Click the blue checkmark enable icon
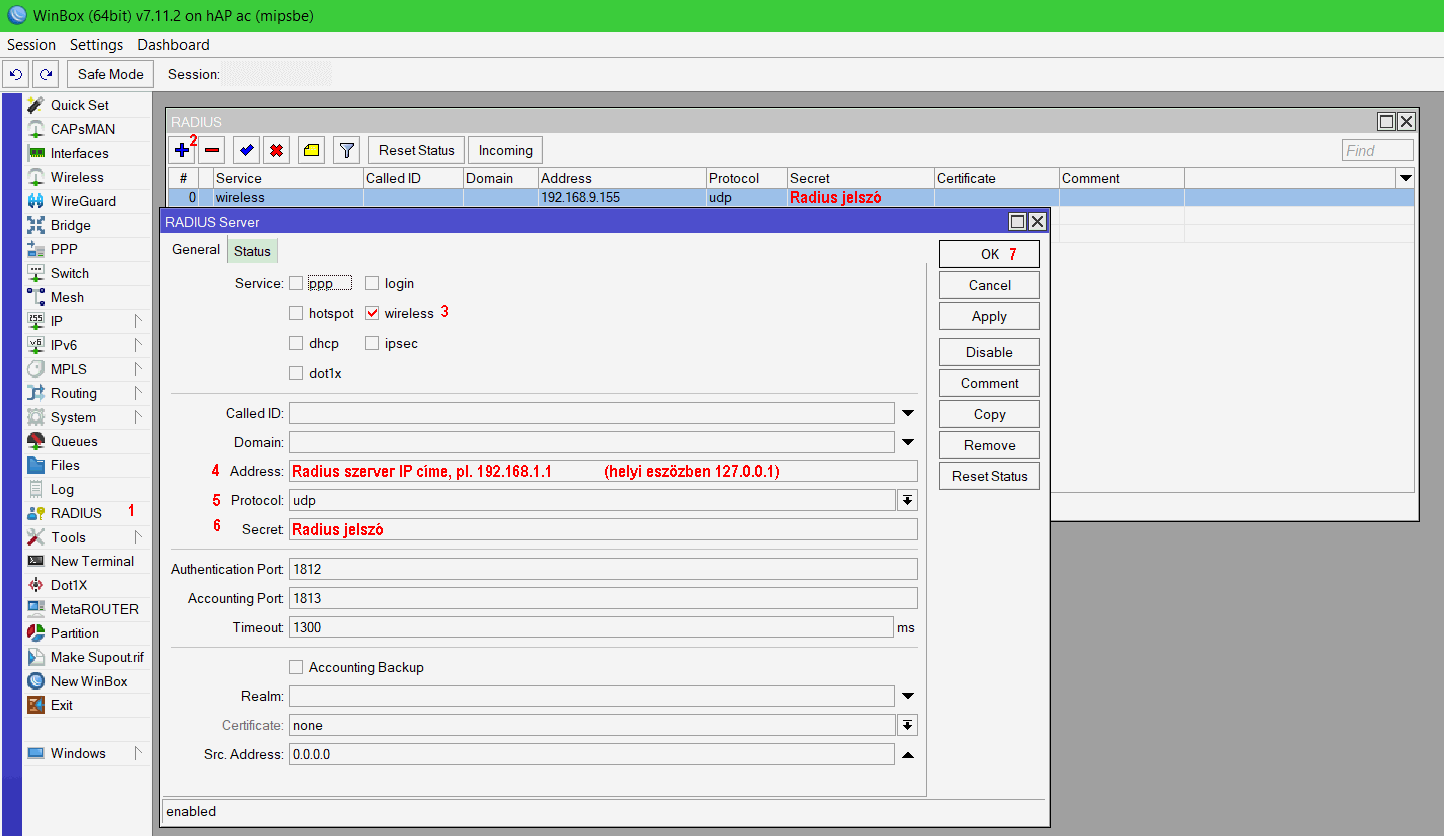This screenshot has height=836, width=1444. 246,151
